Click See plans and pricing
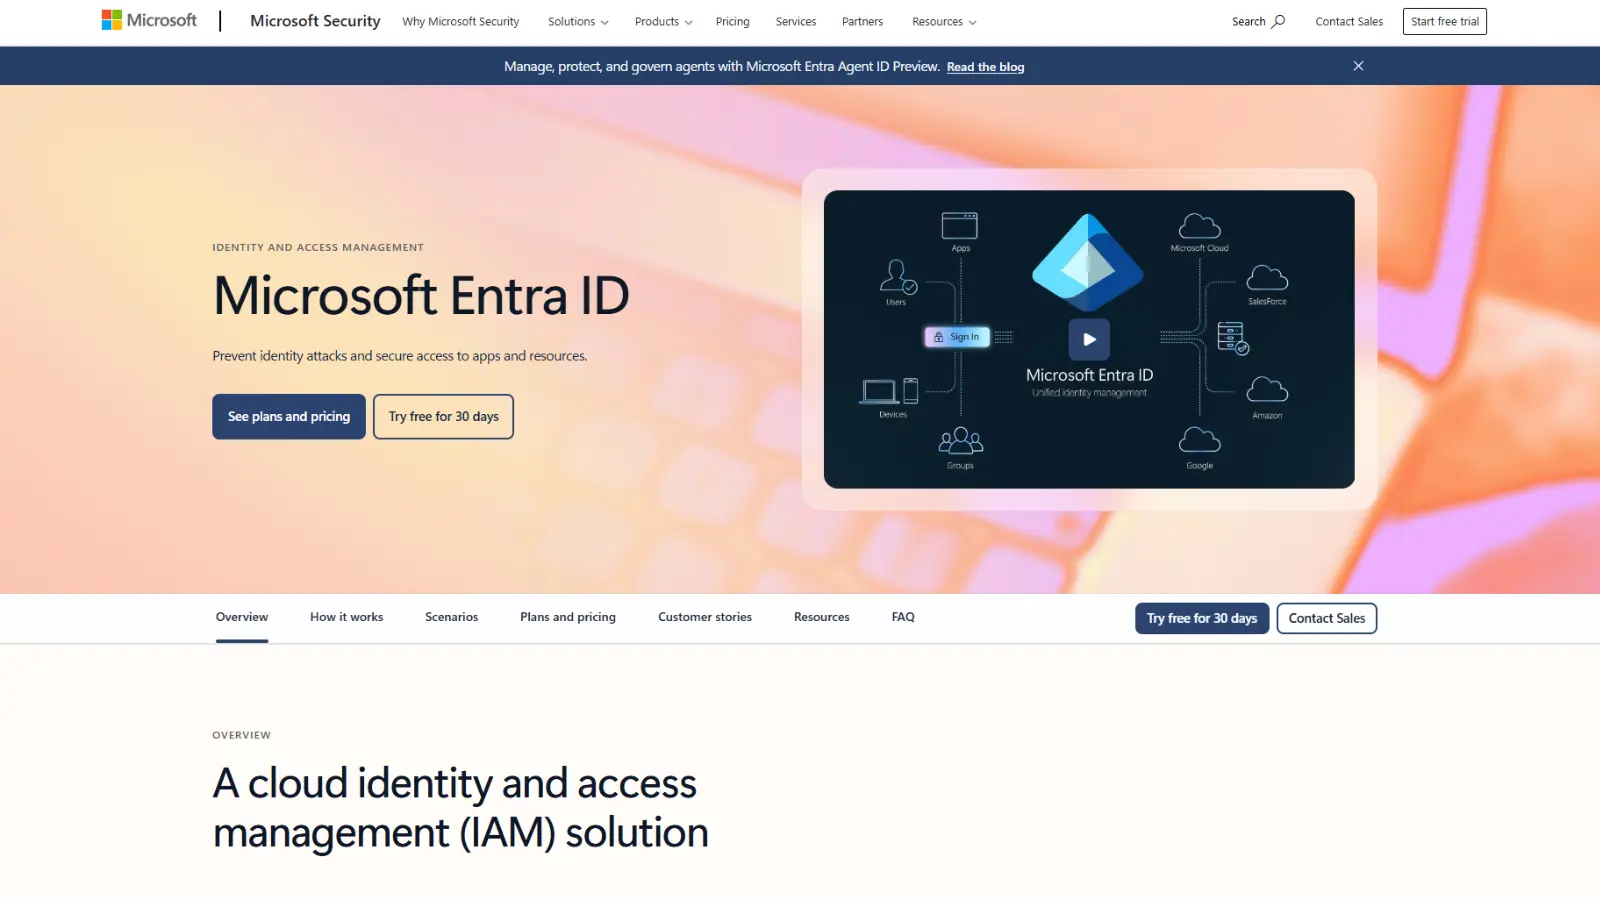Screen dimensions: 1600x900 pyautogui.click(x=288, y=416)
